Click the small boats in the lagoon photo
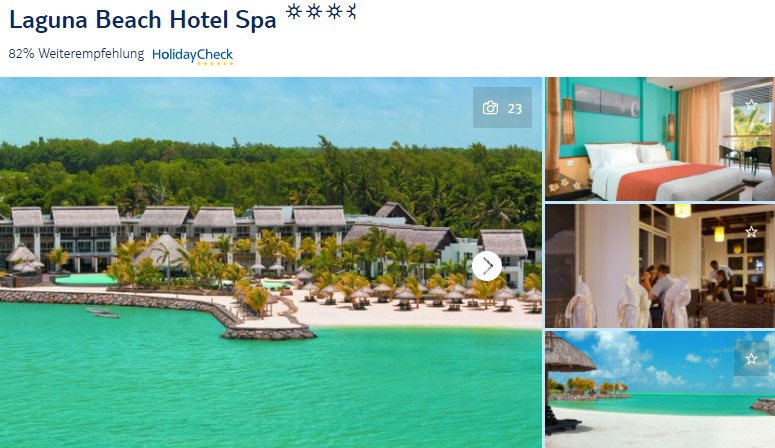Viewport: 775px width, 448px height. 103,313
